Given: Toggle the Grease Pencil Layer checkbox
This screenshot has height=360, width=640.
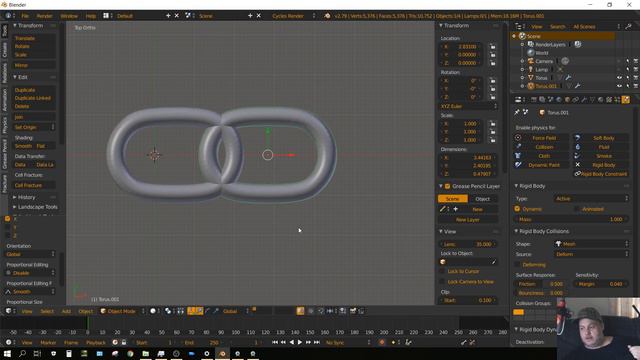Looking at the screenshot, I should pyautogui.click(x=447, y=186).
